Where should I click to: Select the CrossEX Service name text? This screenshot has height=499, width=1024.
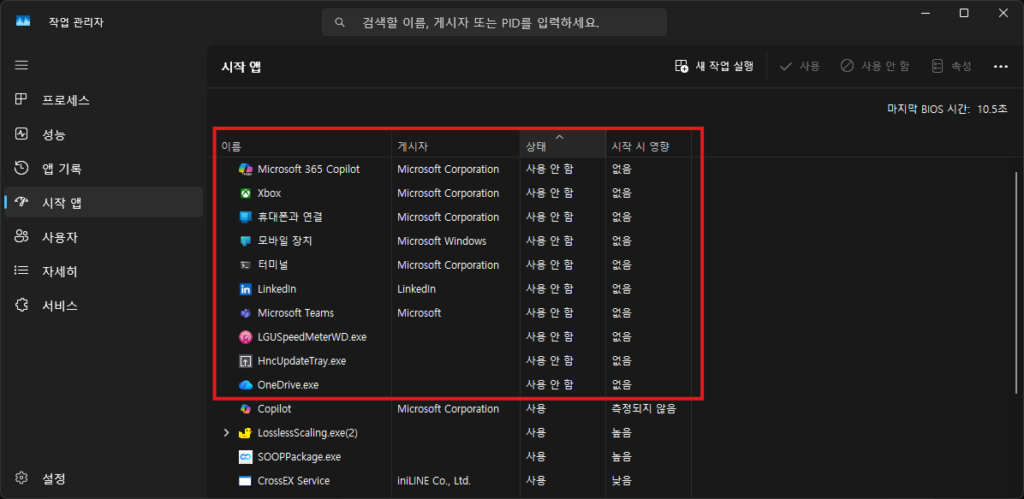293,481
